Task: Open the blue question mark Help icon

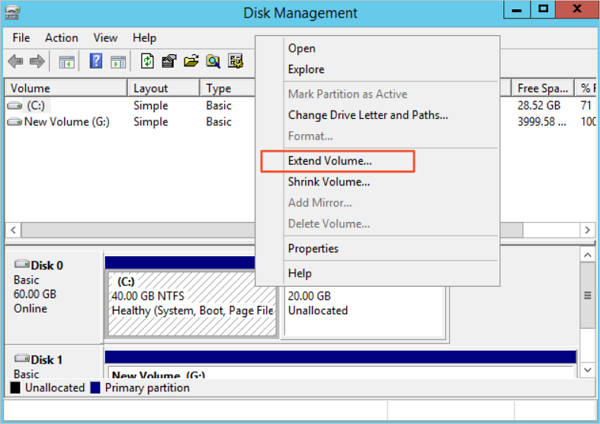Action: tap(96, 61)
